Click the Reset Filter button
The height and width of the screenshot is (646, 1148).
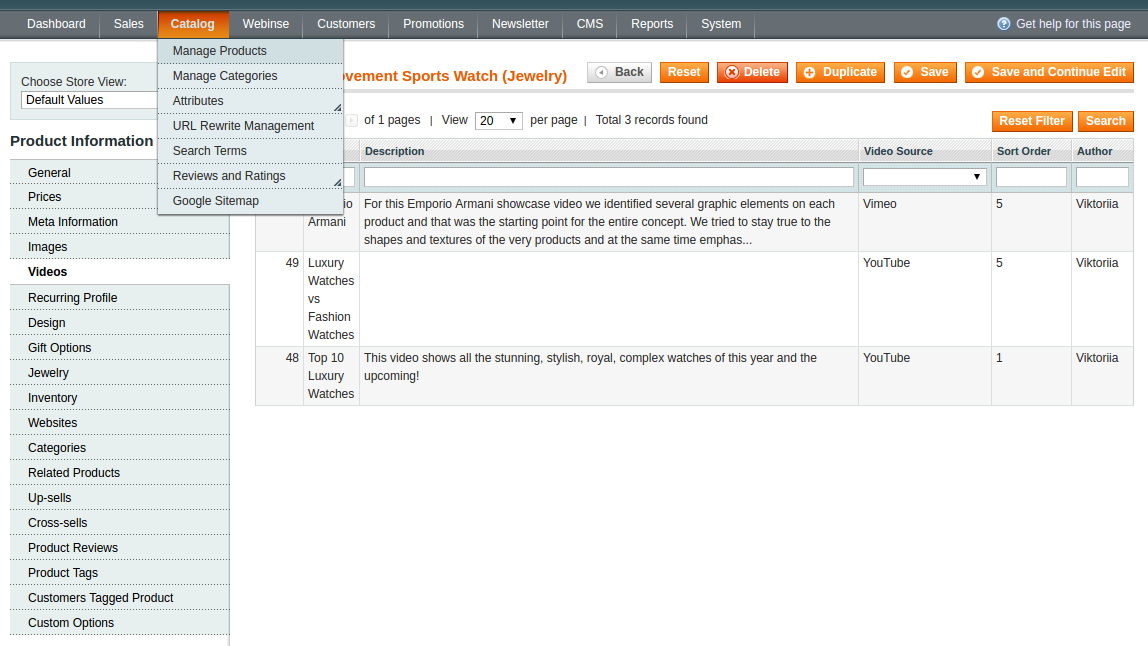[x=1032, y=121]
